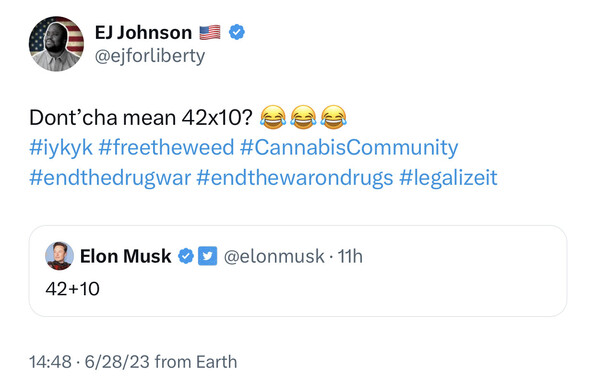Viewport: 596px width, 386px height.
Task: Click Elon Musk's blue verified badge
Action: click(x=186, y=256)
